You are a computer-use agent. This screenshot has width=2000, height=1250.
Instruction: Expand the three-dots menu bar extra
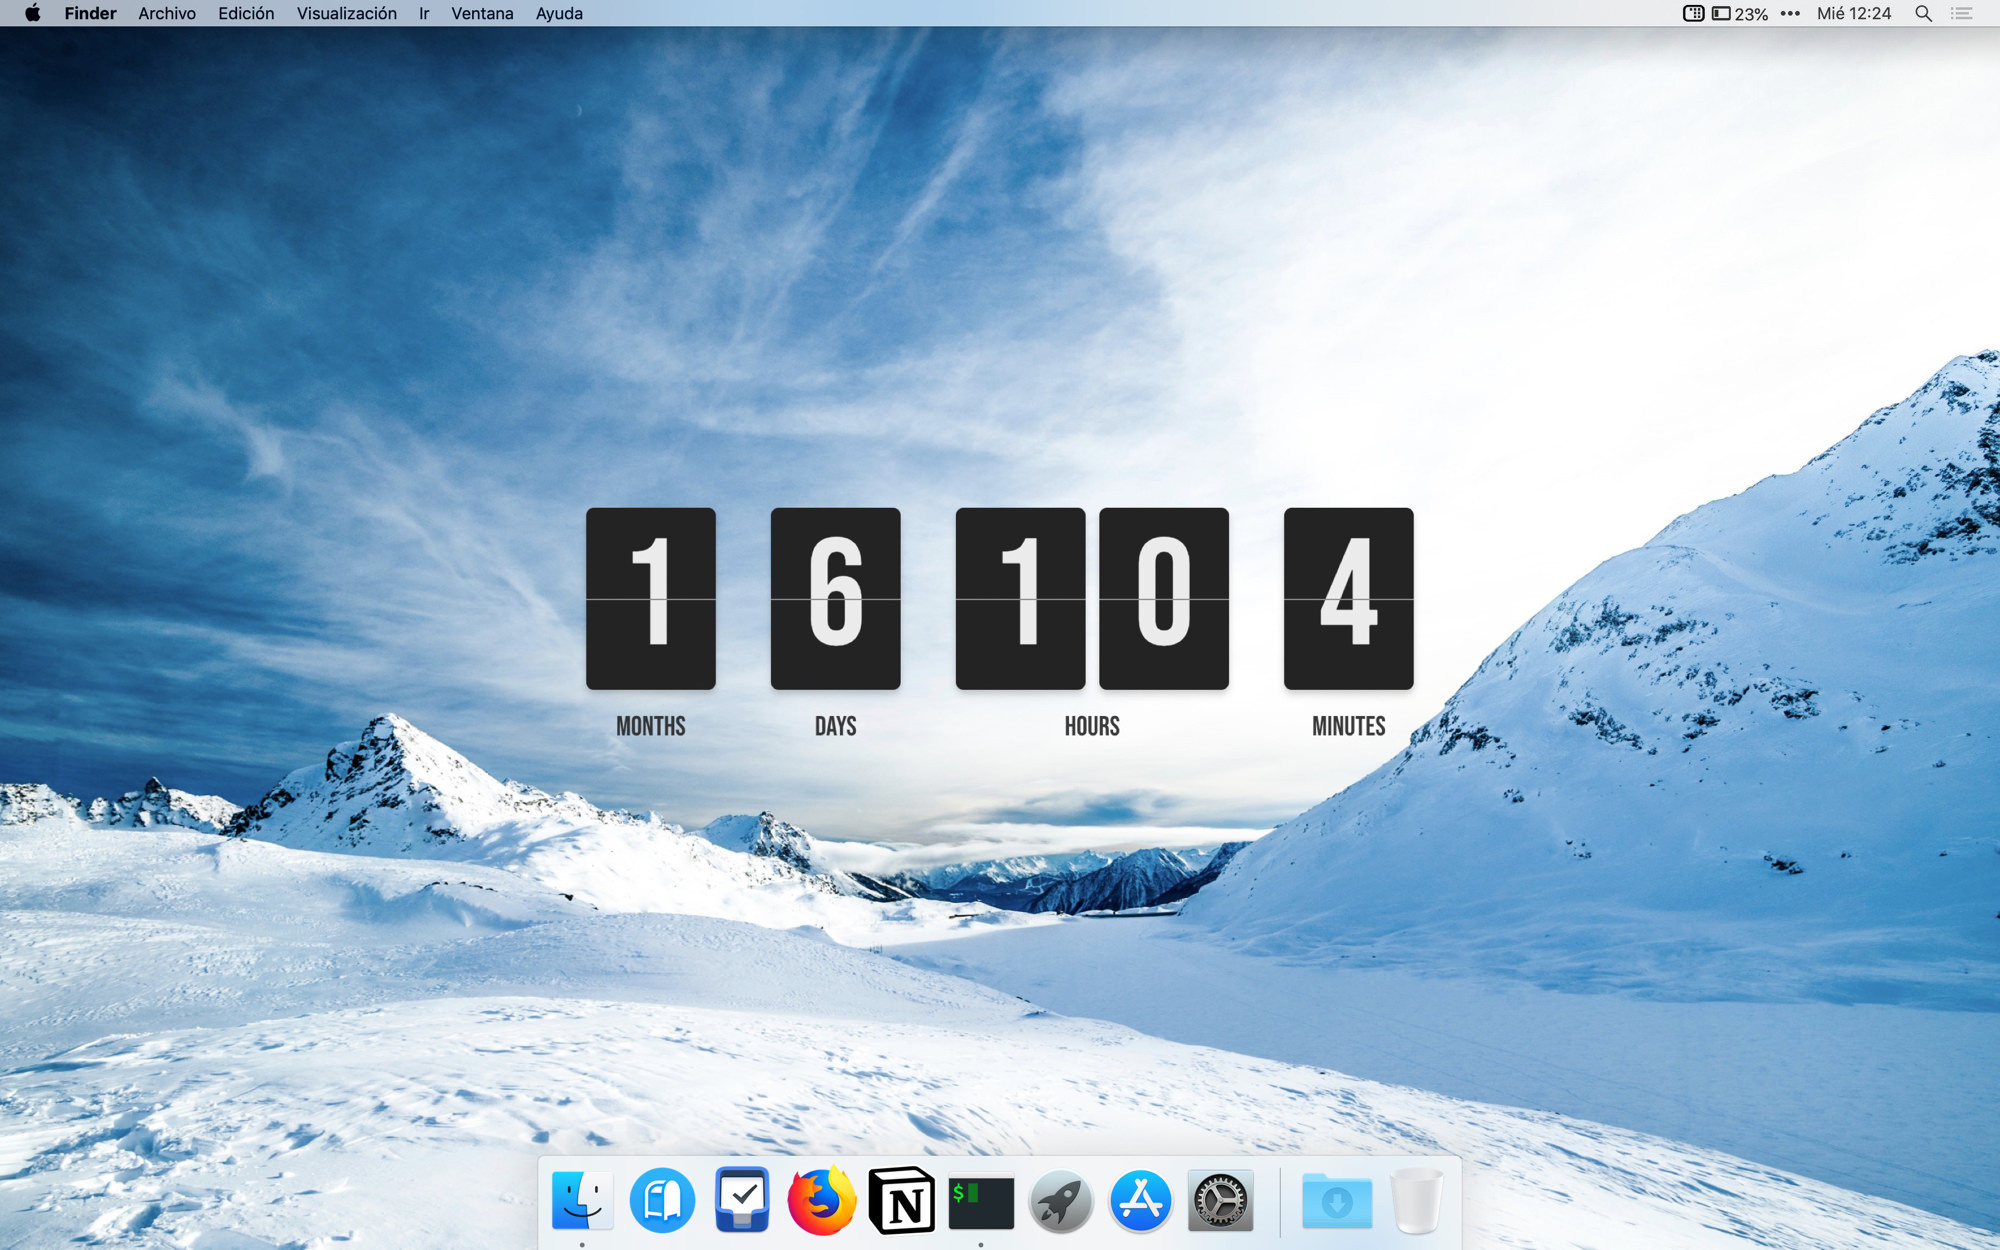(x=1790, y=13)
